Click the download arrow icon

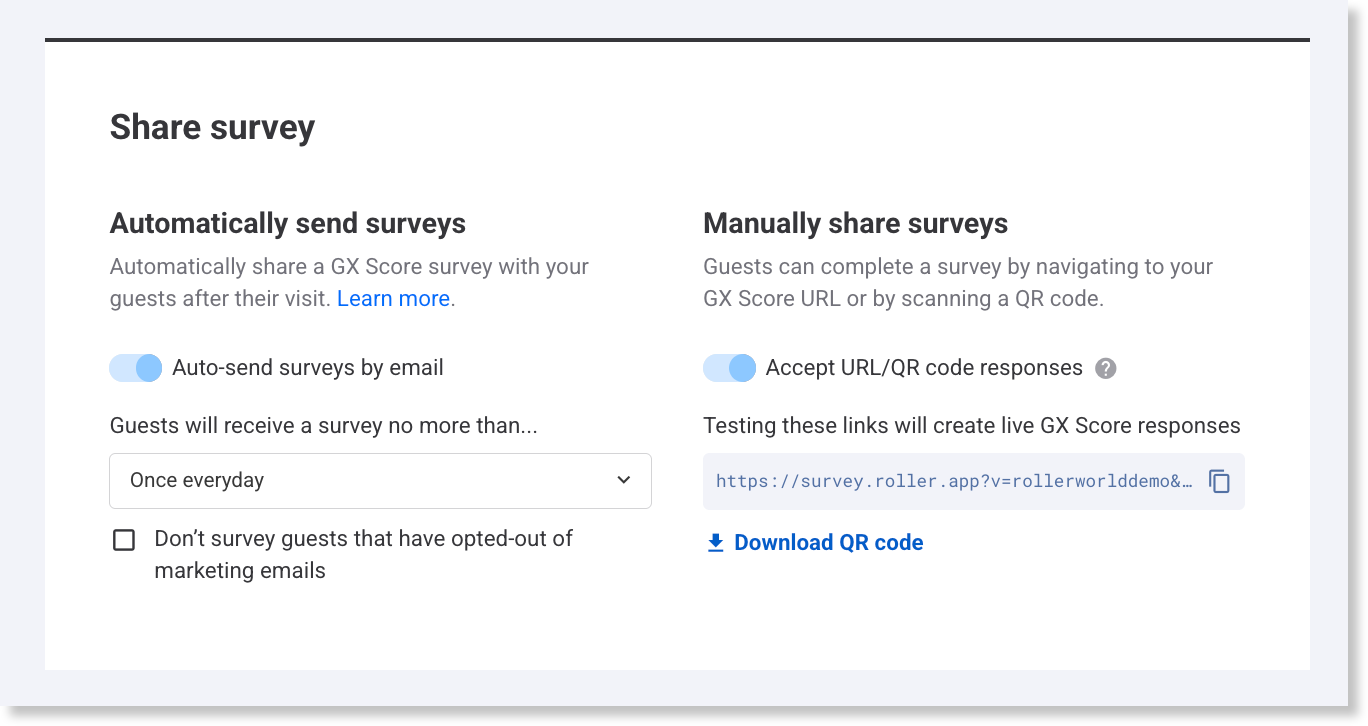pyautogui.click(x=715, y=543)
